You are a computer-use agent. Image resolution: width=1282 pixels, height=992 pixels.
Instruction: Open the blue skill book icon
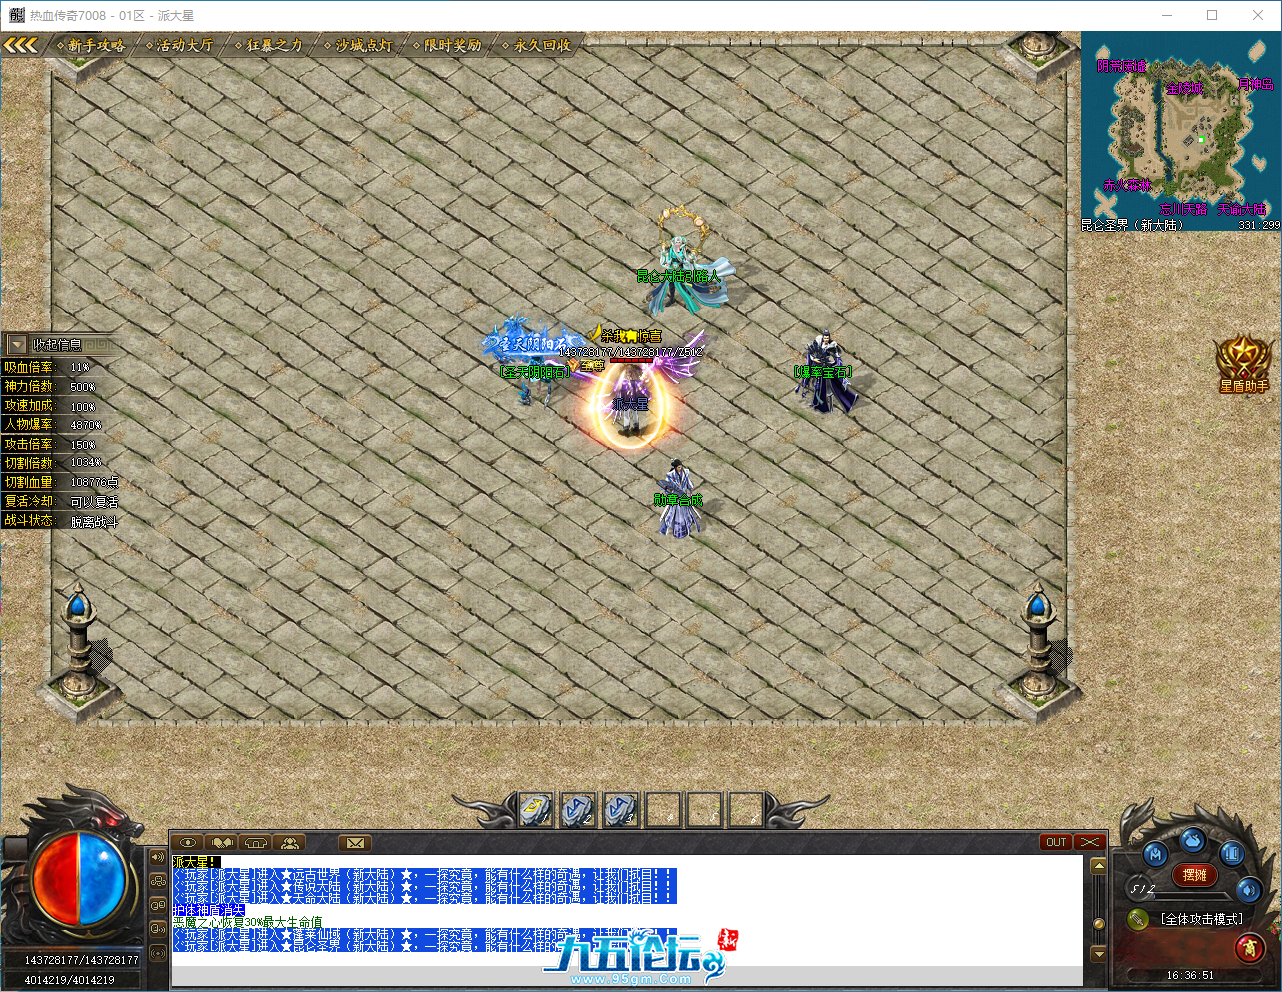pyautogui.click(x=1231, y=854)
